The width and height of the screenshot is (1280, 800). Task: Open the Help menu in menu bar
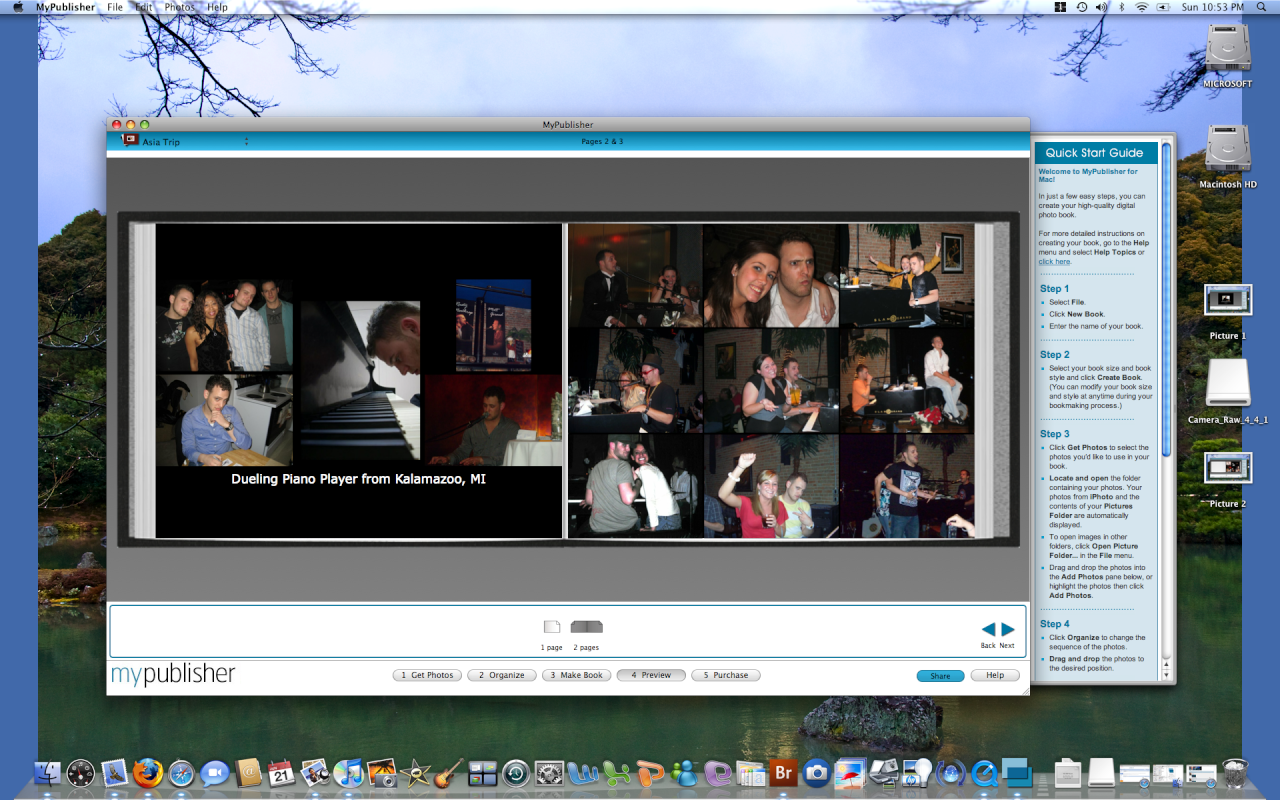pyautogui.click(x=217, y=7)
